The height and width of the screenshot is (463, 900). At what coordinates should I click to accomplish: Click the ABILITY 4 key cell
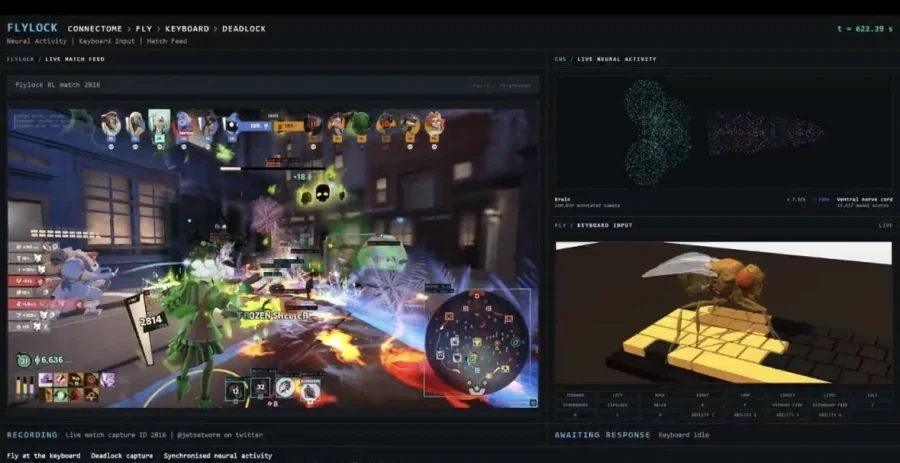tap(829, 415)
